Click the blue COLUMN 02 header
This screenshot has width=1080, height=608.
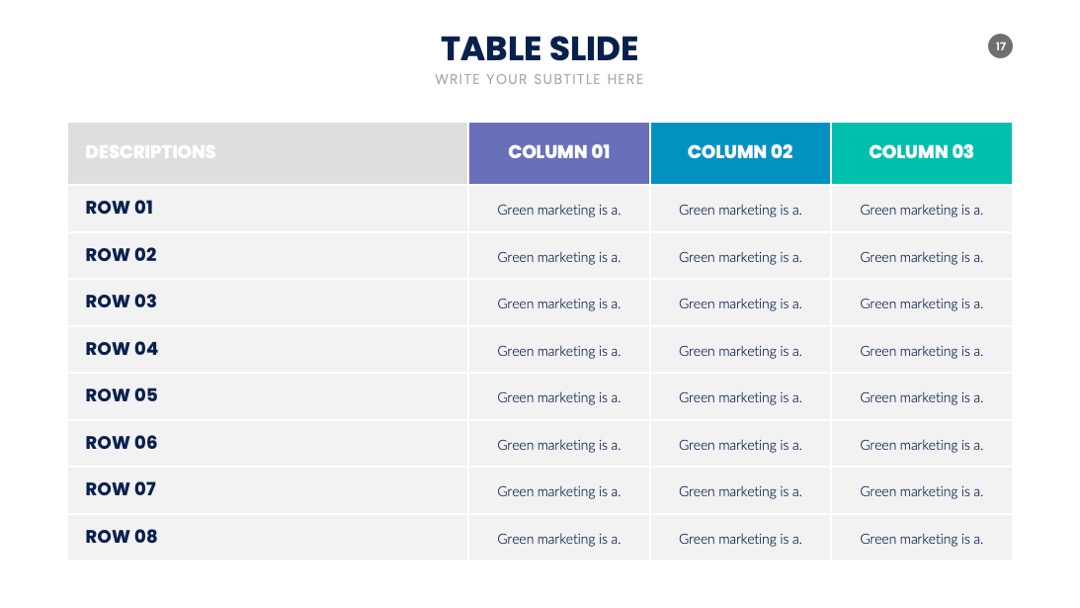[x=740, y=153]
